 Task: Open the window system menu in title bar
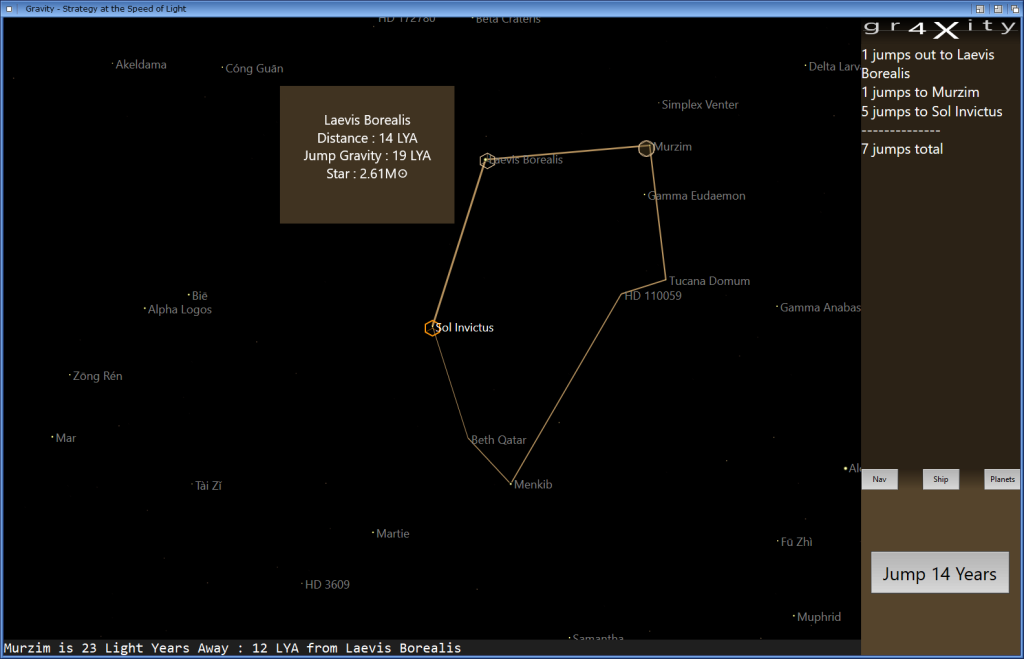[8, 8]
